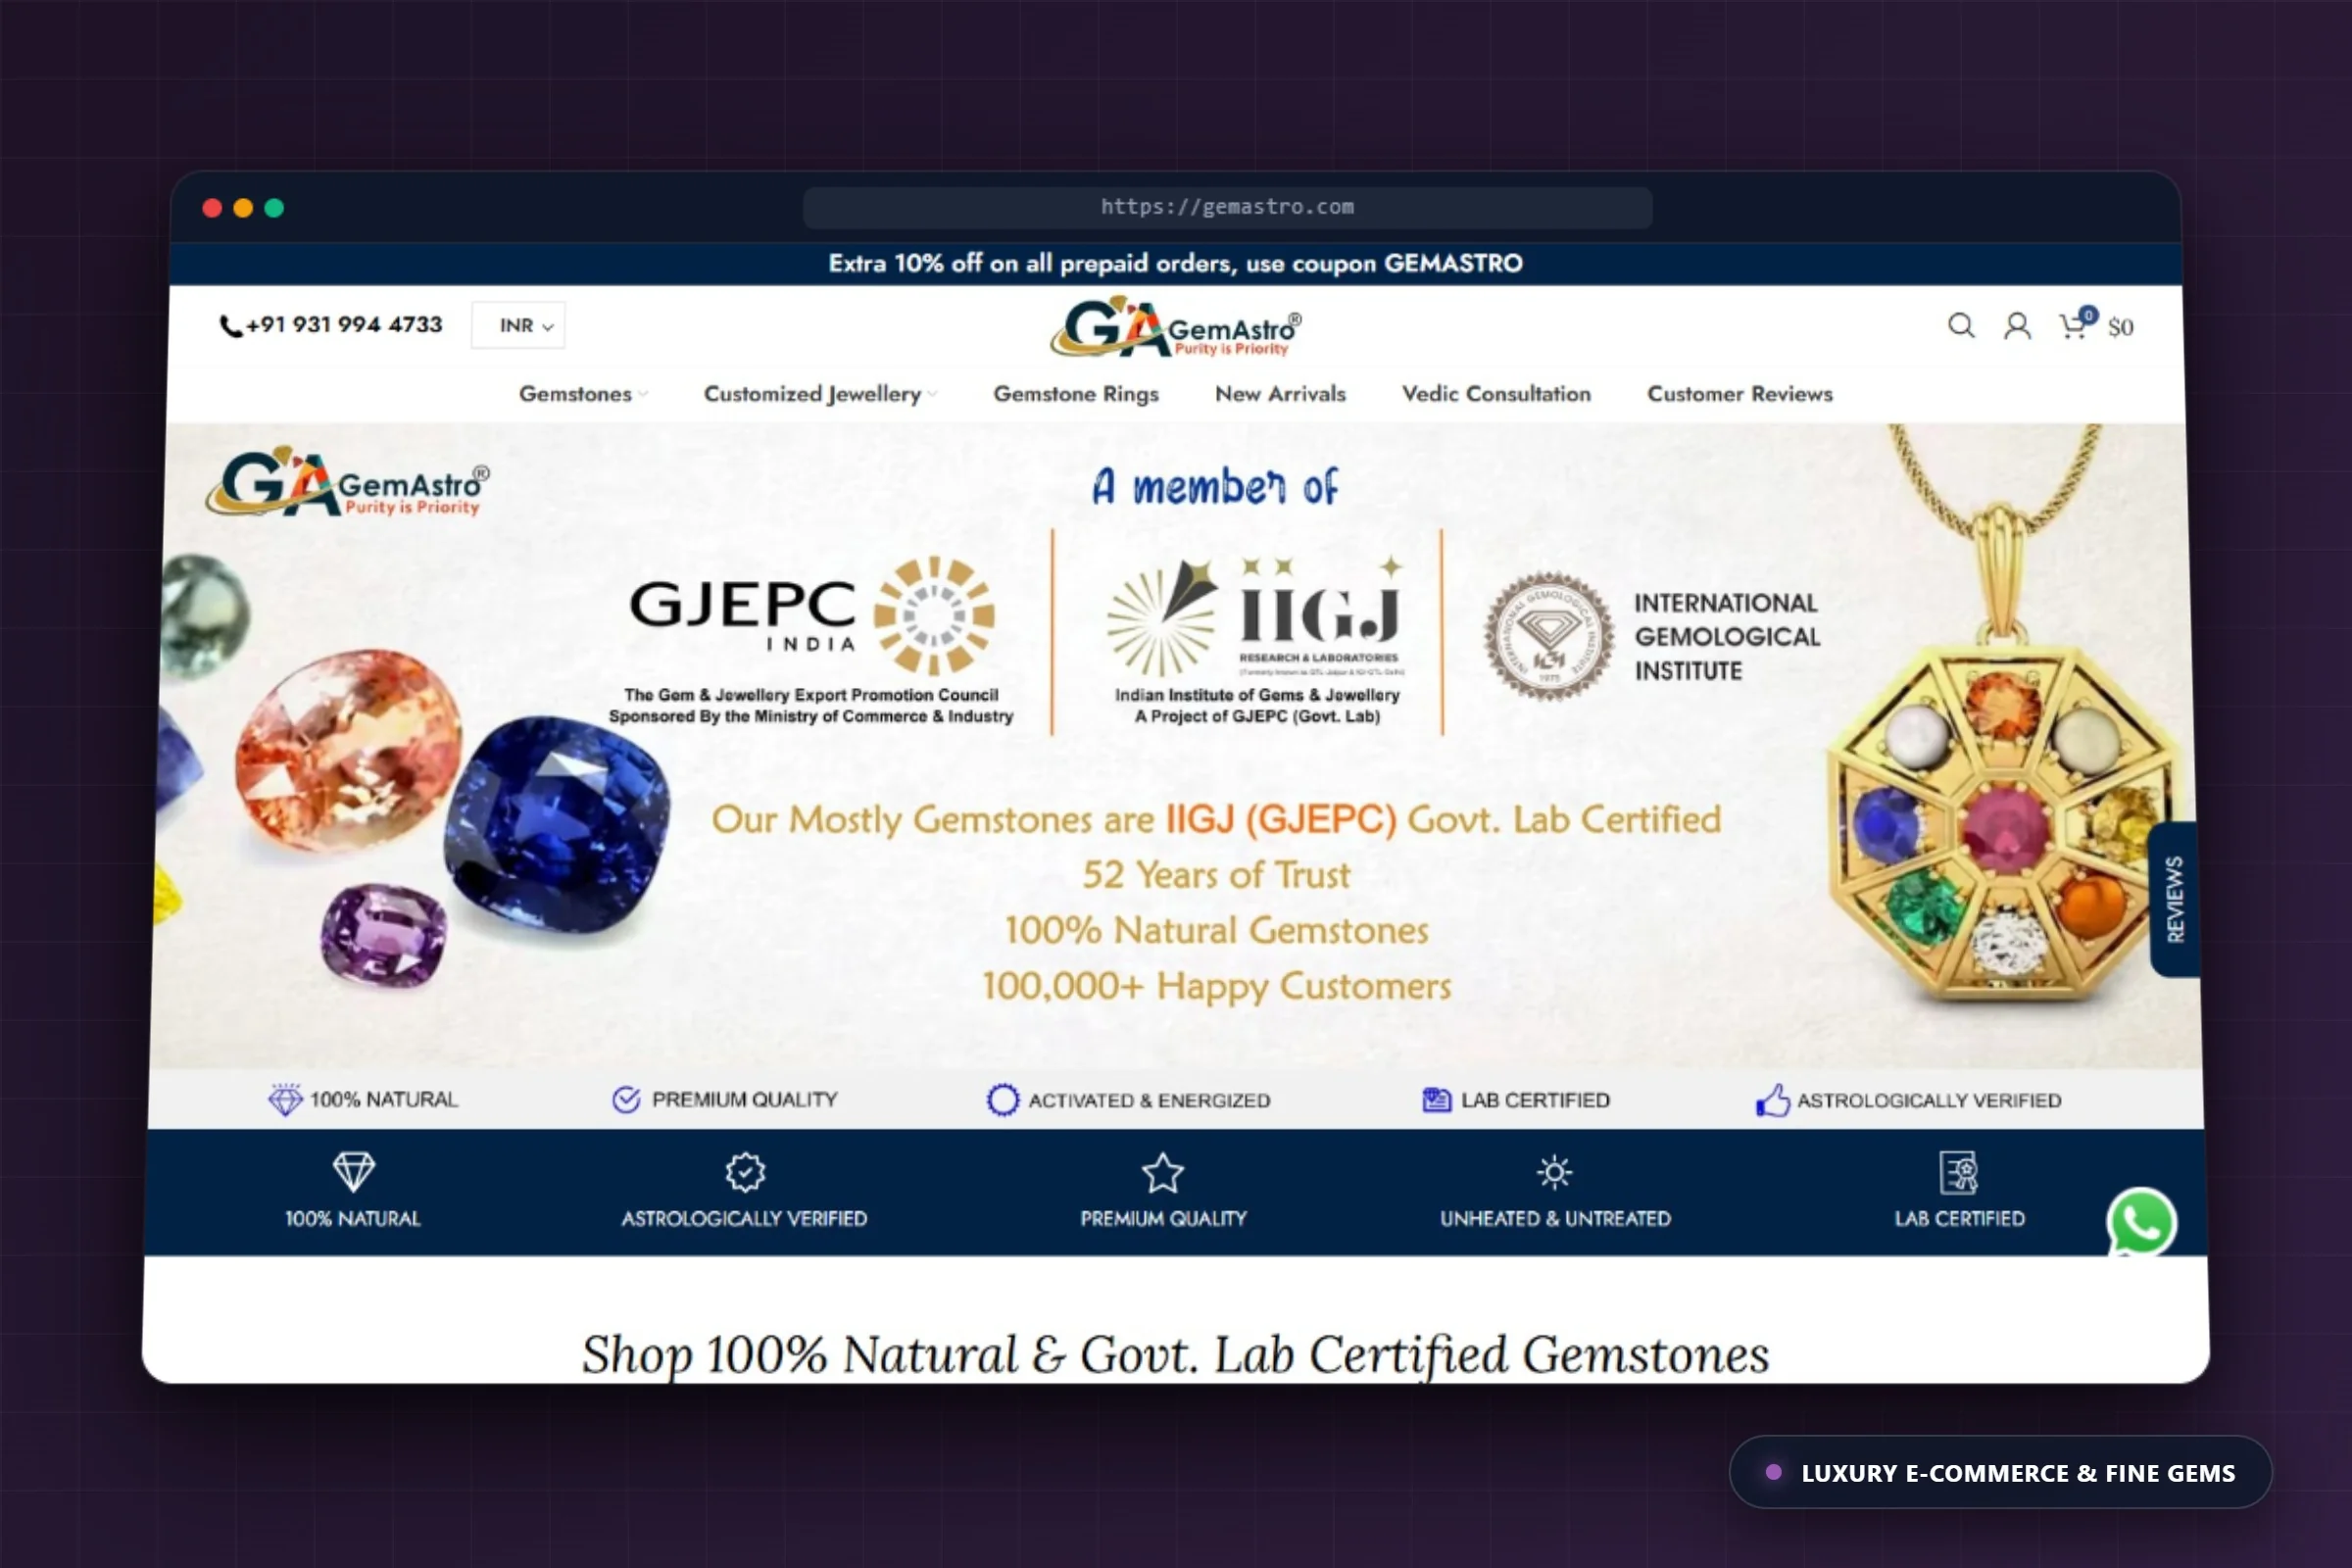This screenshot has height=1568, width=2352.
Task: Open WhatsApp chat bubble
Action: pyautogui.click(x=2141, y=1222)
